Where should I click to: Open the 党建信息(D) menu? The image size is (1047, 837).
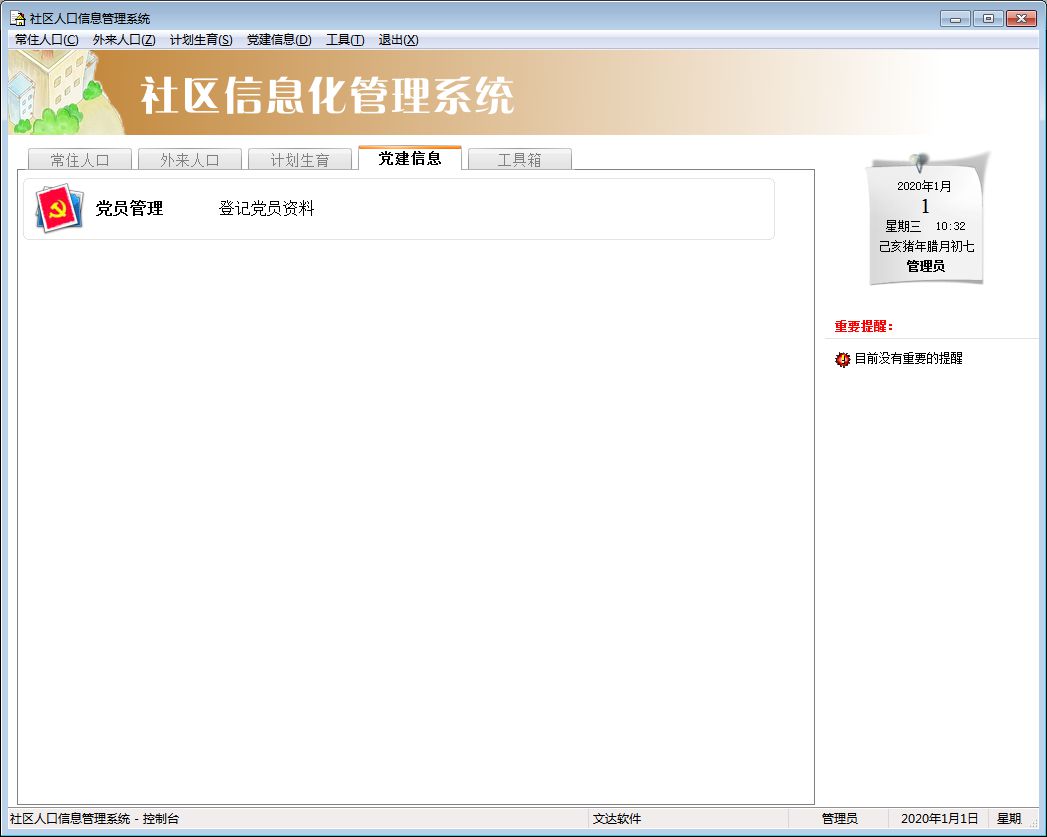tap(279, 40)
